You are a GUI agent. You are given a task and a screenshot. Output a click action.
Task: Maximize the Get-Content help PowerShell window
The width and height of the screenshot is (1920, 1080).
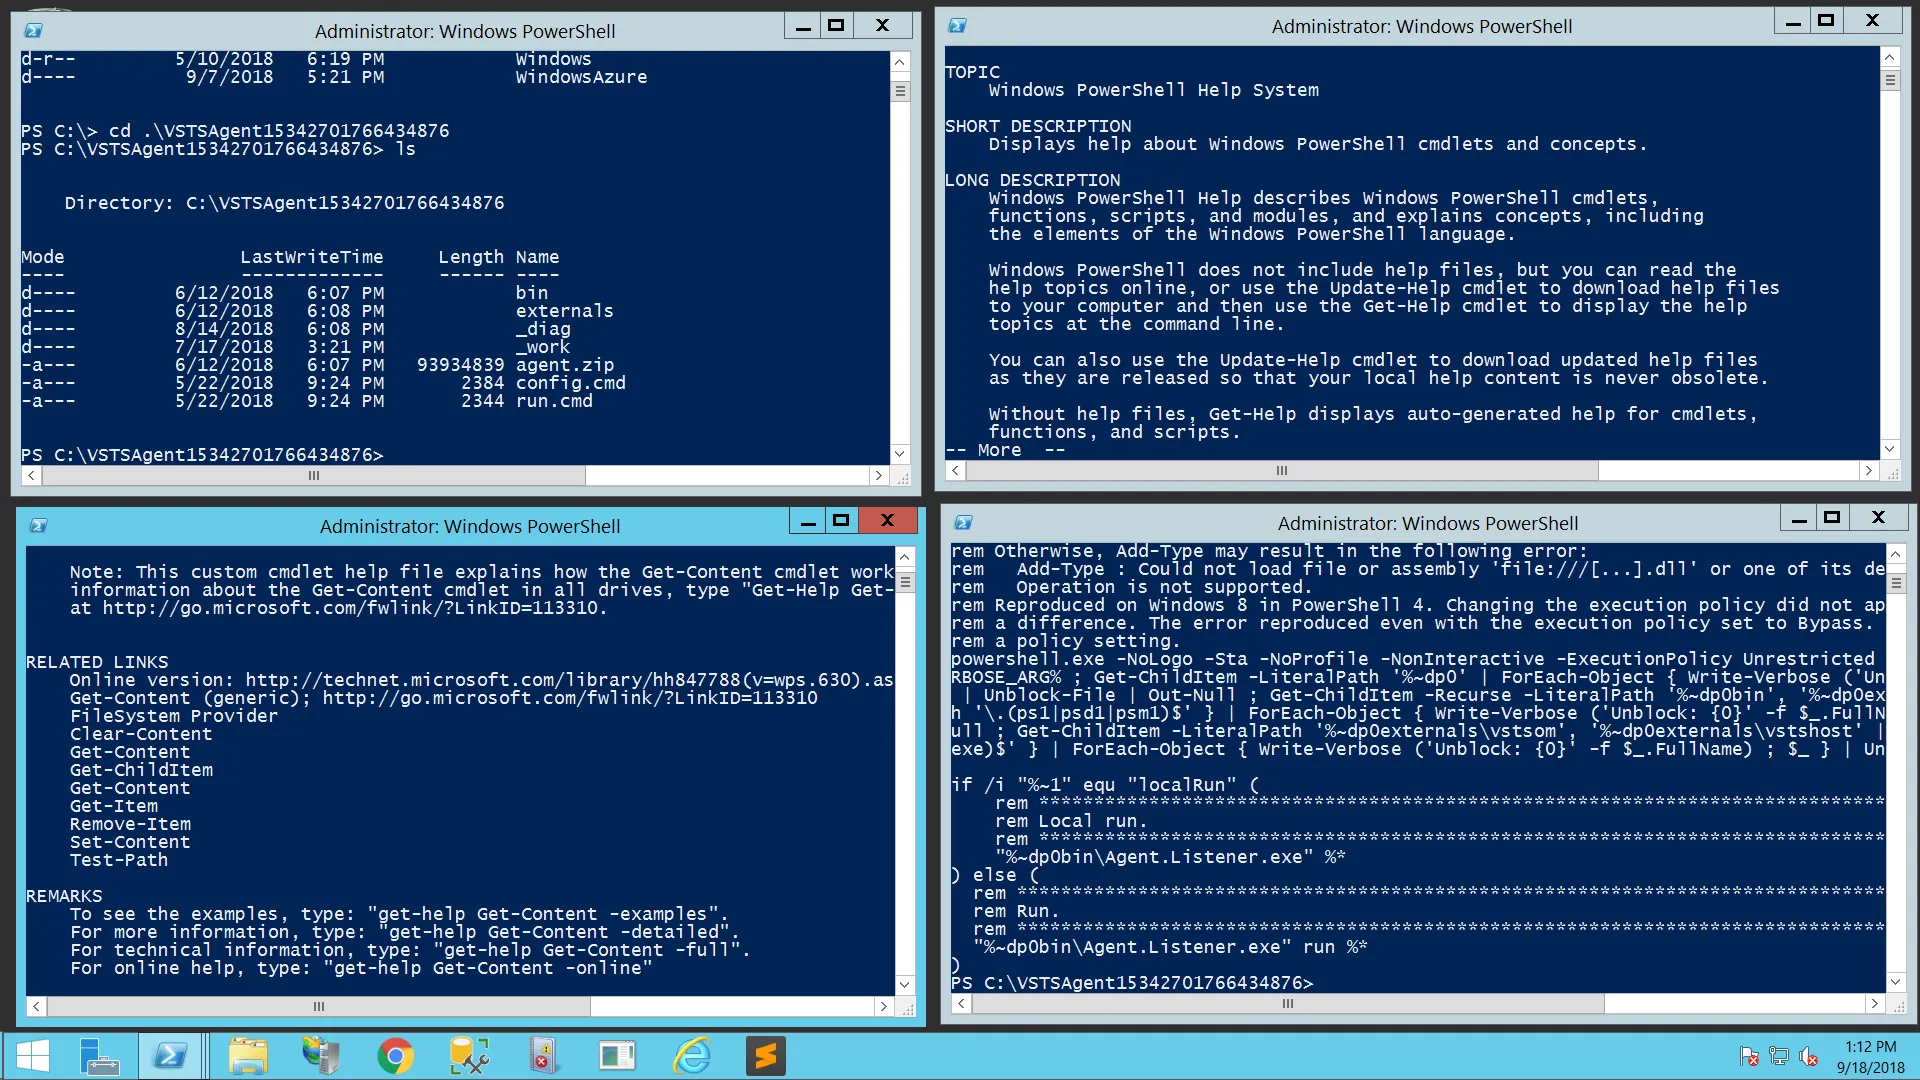[x=841, y=520]
